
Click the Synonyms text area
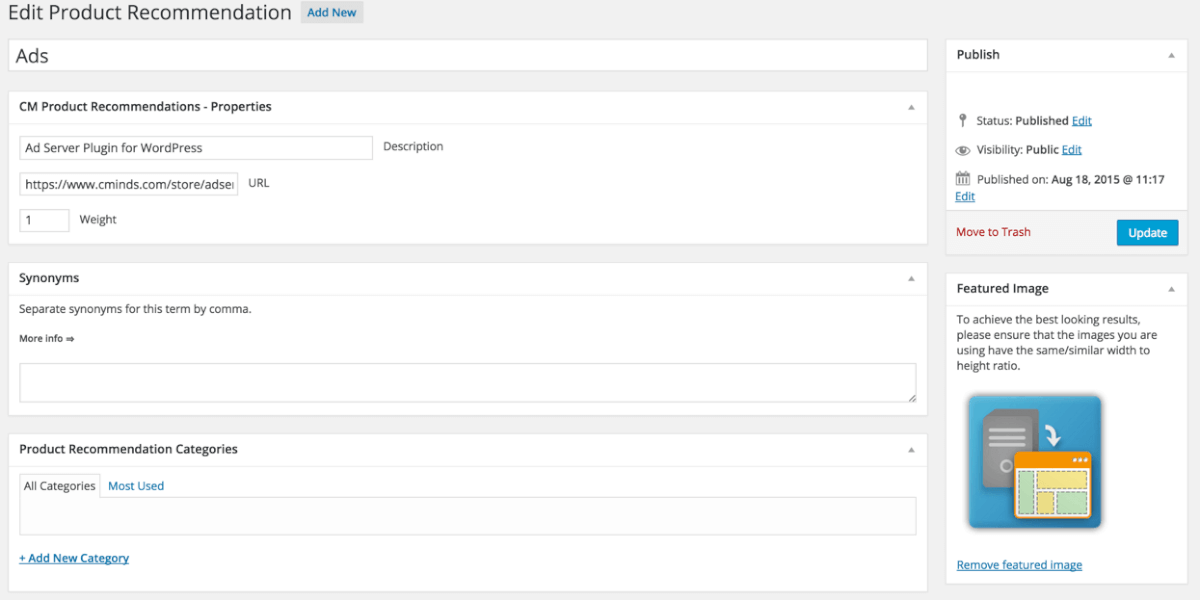[x=467, y=383]
